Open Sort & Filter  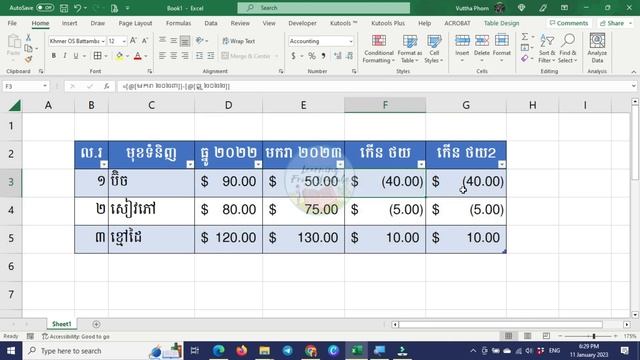tap(547, 49)
